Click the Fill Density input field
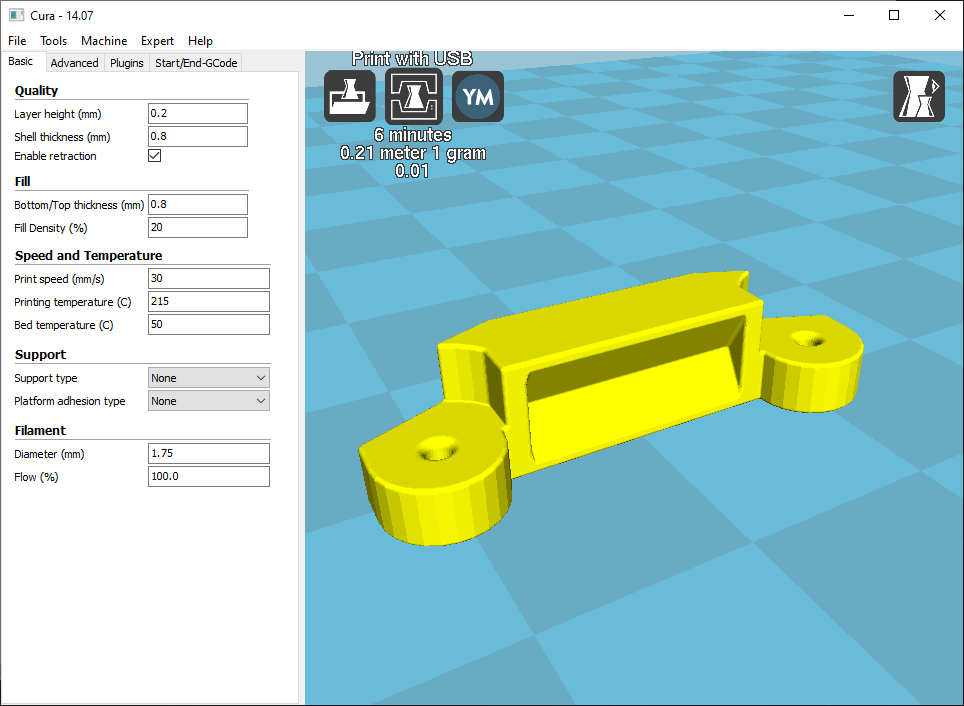The width and height of the screenshot is (964, 706). 198,228
